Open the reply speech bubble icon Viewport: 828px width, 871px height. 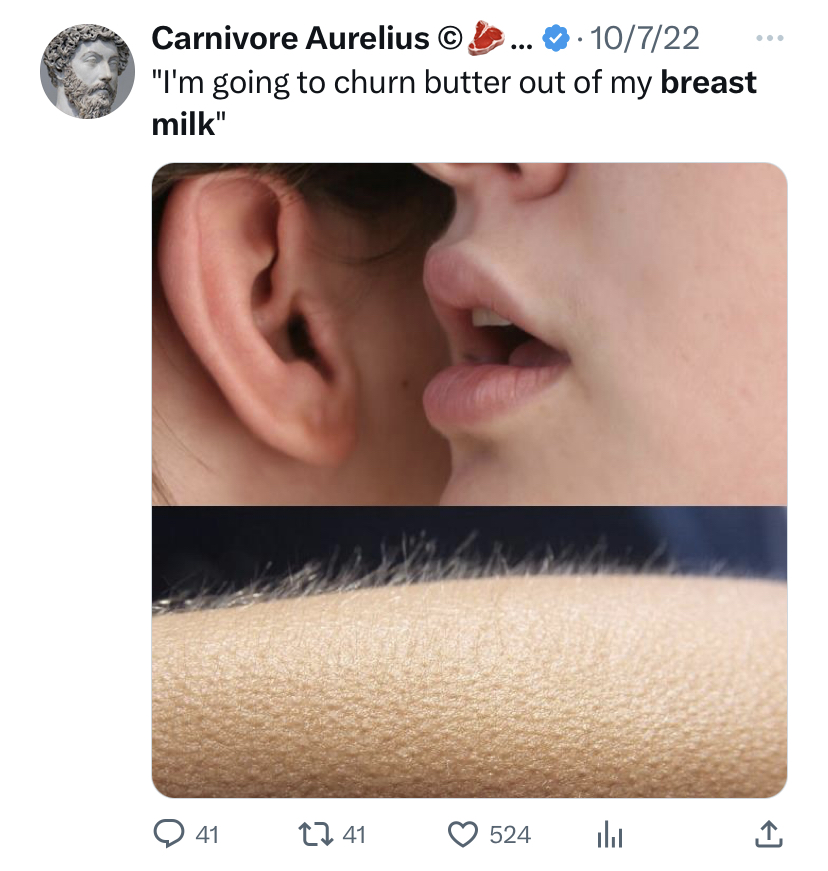[x=168, y=834]
